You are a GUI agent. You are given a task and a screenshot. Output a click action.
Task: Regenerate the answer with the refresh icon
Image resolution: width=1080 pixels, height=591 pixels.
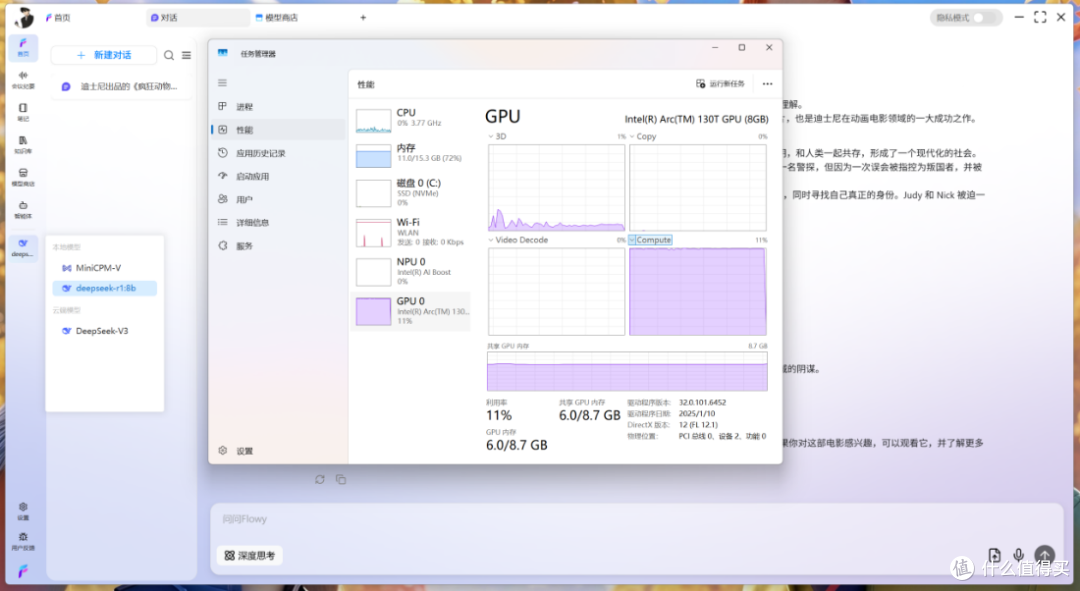[320, 479]
